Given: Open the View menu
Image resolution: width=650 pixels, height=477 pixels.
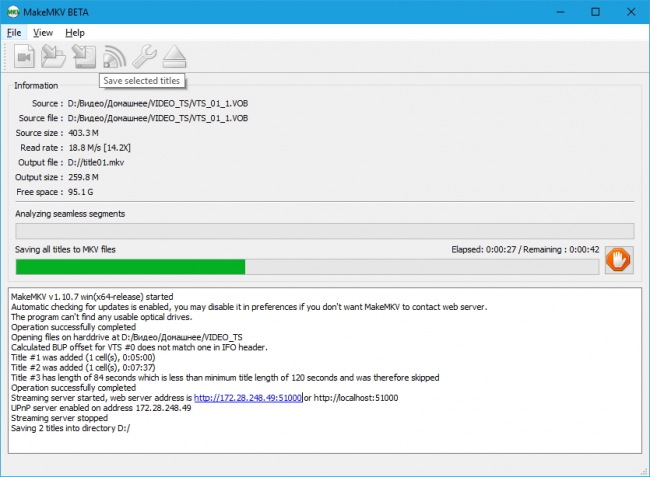Looking at the screenshot, I should coord(43,33).
